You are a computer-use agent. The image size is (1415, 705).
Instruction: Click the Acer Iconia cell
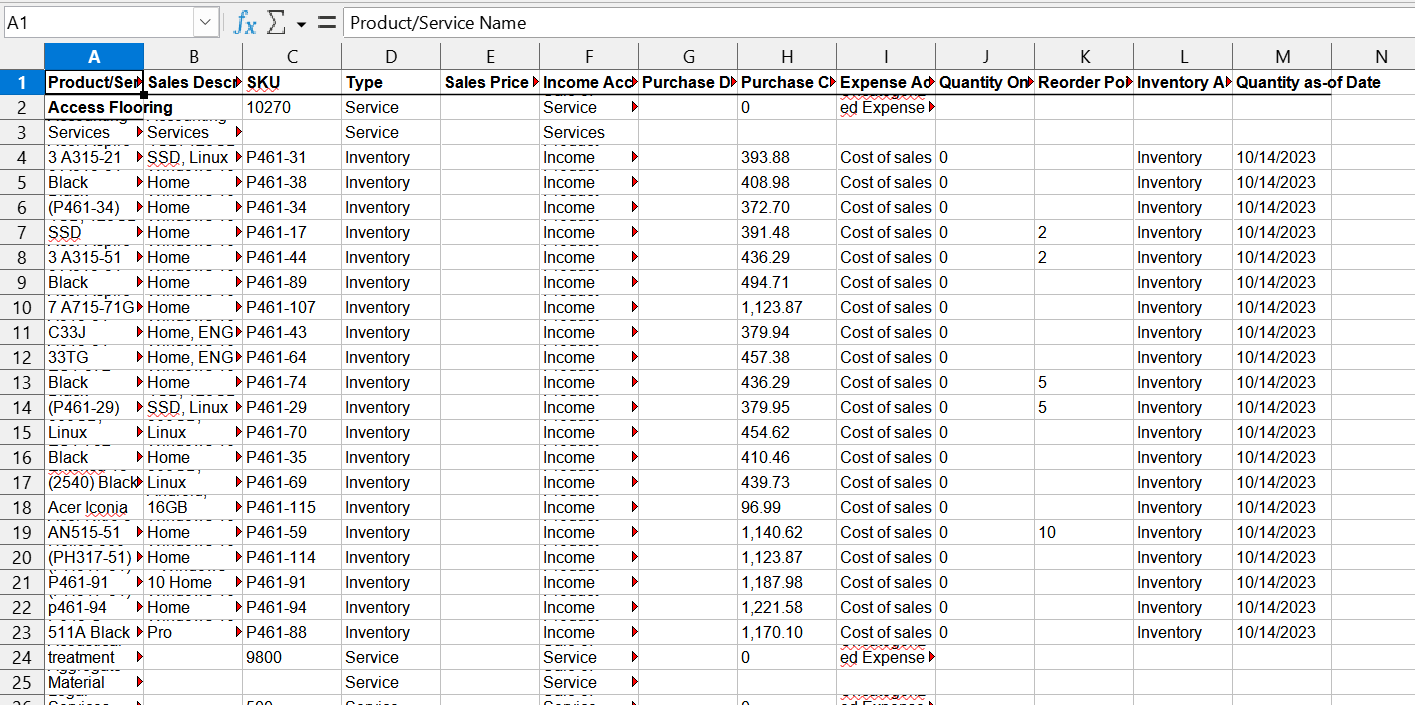[x=94, y=507]
